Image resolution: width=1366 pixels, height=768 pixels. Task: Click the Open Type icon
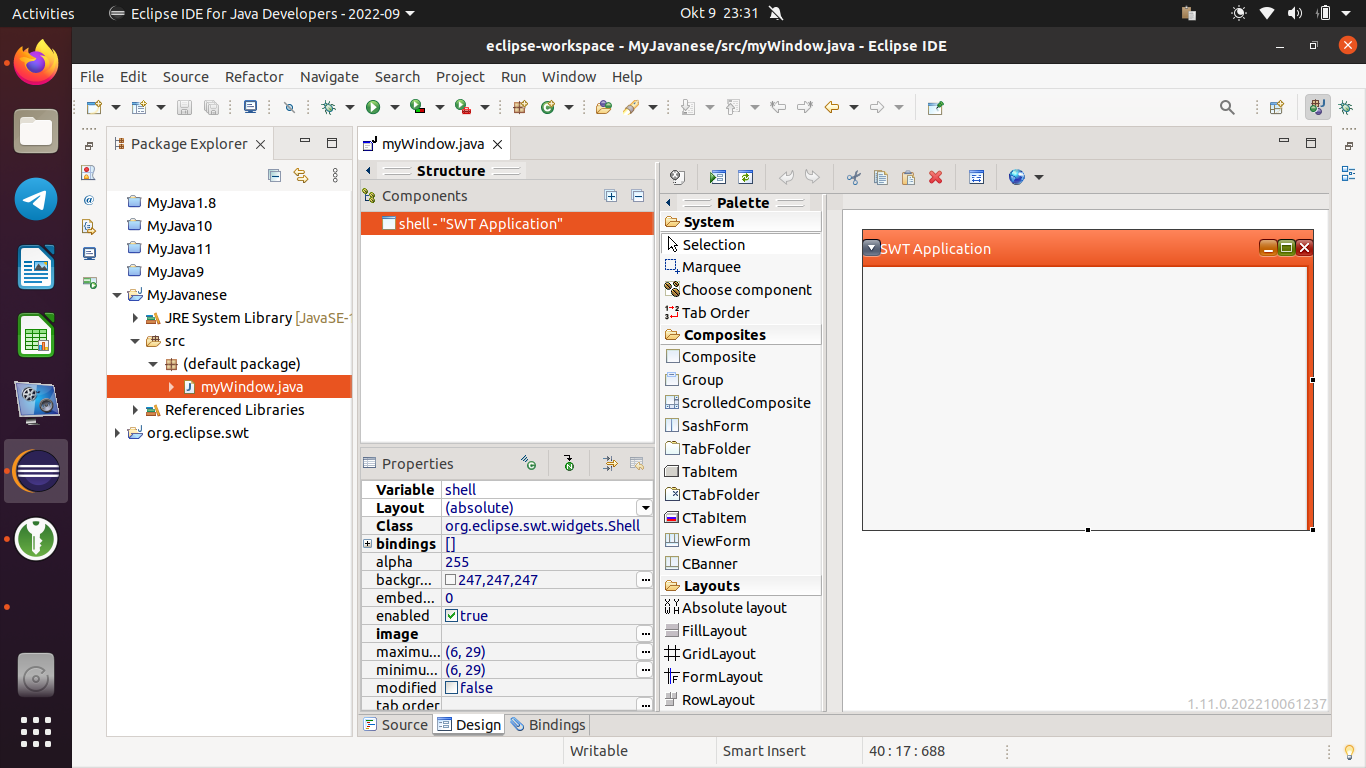603,107
